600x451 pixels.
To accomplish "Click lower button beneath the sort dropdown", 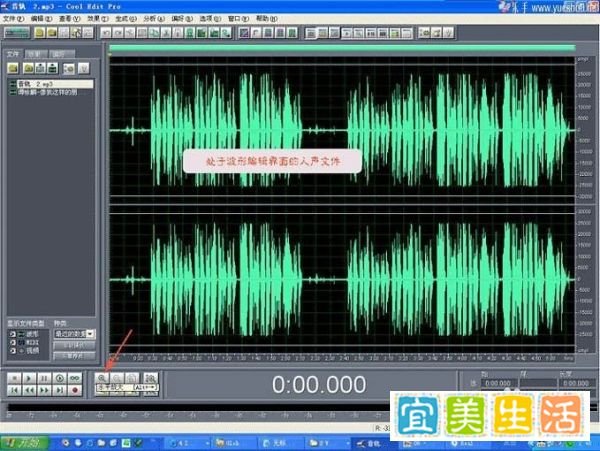I will coord(74,356).
